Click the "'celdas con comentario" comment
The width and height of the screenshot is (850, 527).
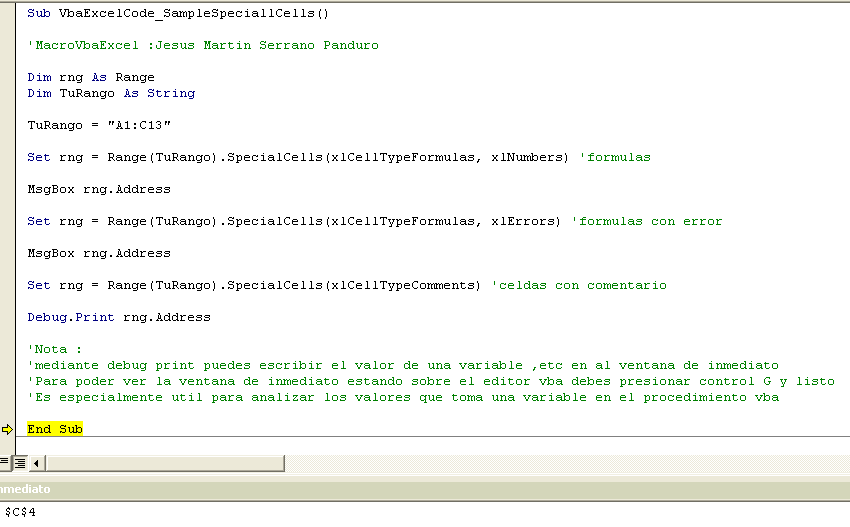tap(579, 285)
